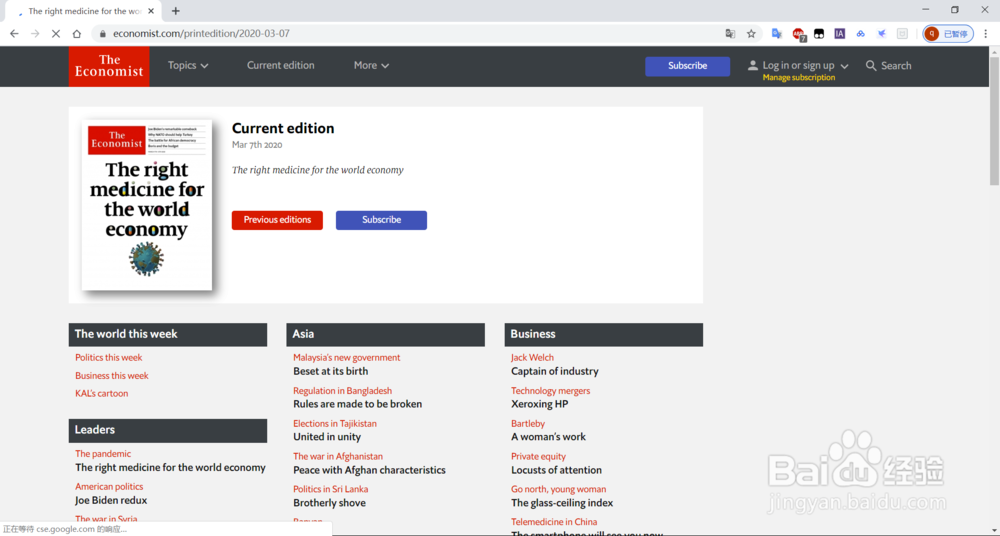This screenshot has width=1000, height=536.
Task: Open Google Translate extension
Action: point(777,34)
